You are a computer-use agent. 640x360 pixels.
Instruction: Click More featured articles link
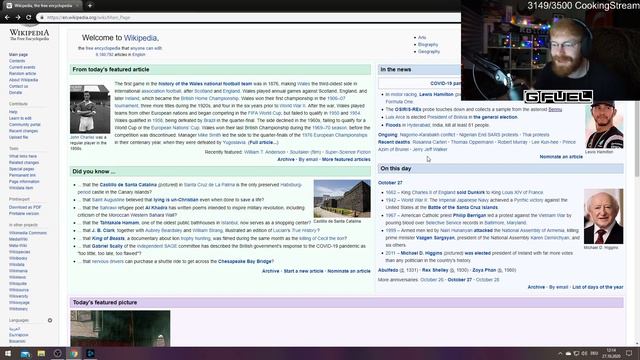point(346,160)
